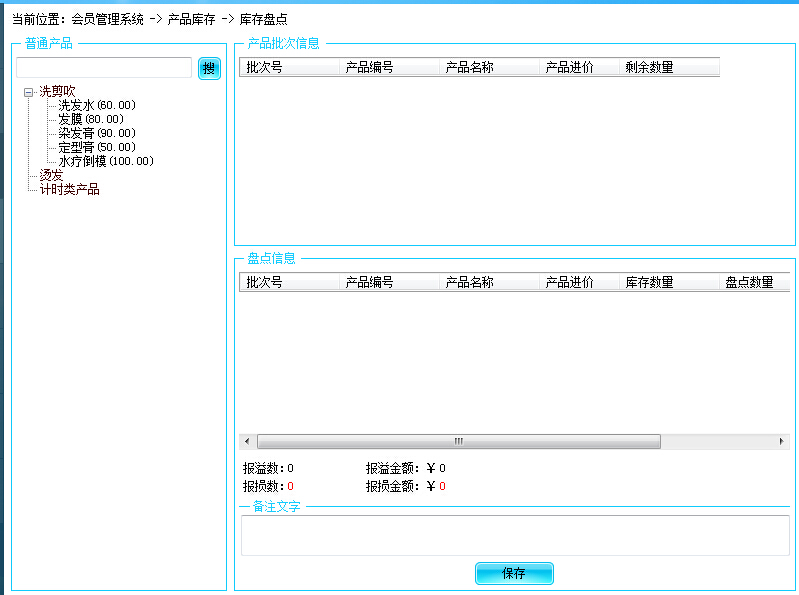Click inside the 备注文字 remarks box
Viewport: 799px width, 595px height.
[514, 535]
